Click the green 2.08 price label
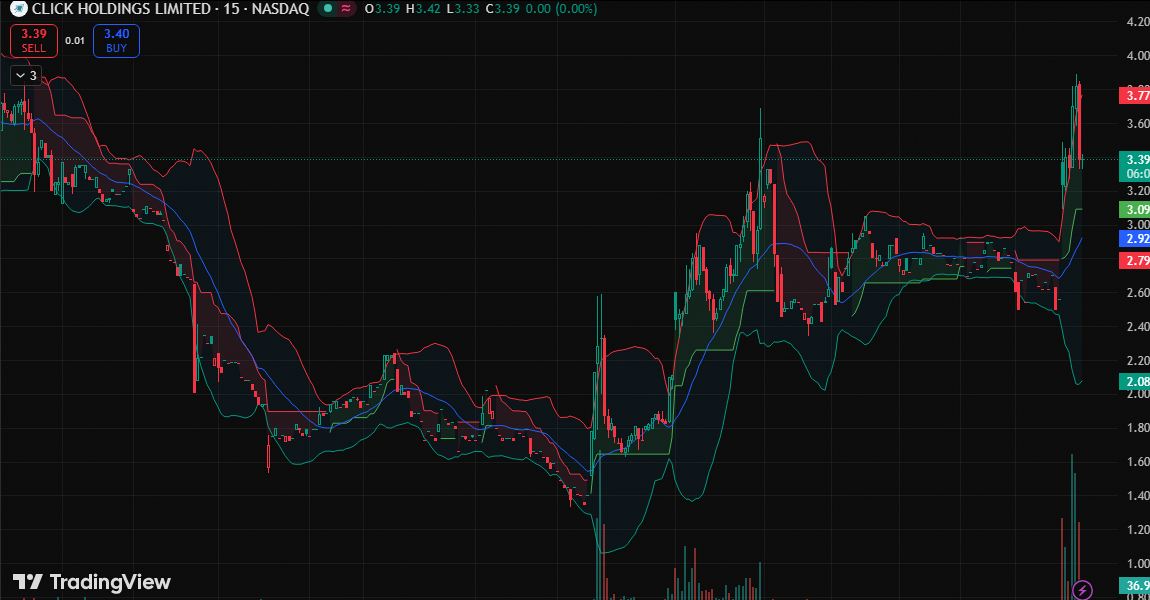Viewport: 1150px width, 600px height. pyautogui.click(x=1135, y=381)
